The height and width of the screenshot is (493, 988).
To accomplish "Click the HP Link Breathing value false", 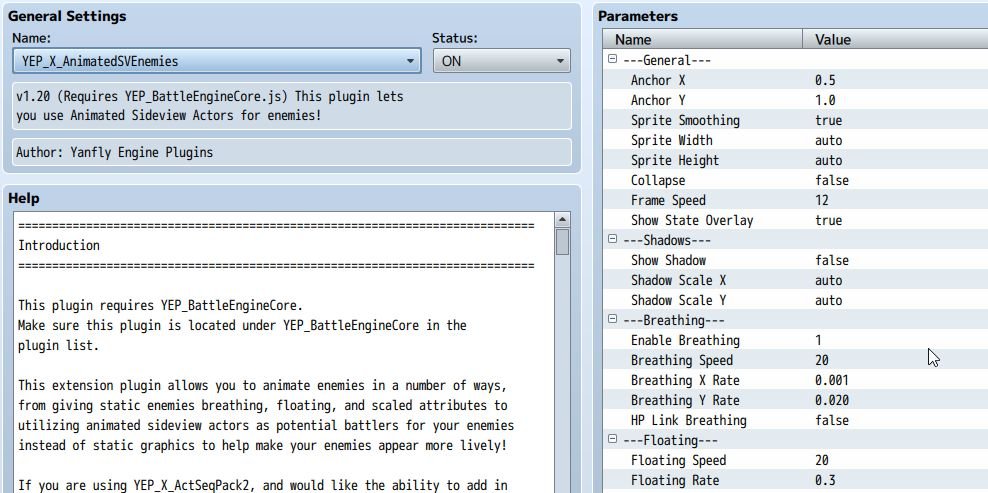I will click(x=832, y=420).
